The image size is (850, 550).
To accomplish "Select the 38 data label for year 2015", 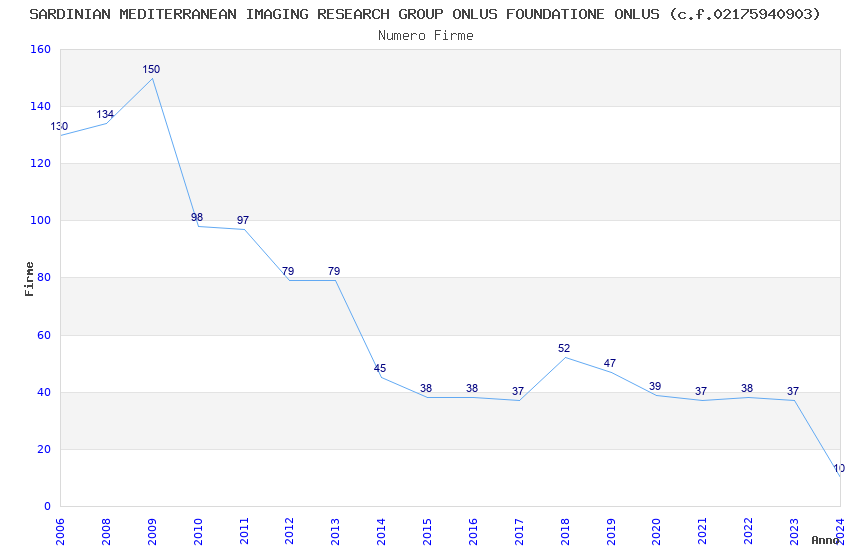I will click(426, 388).
